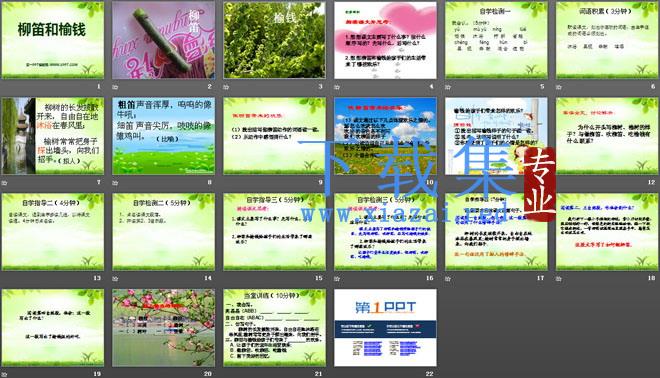This screenshot has height=378, width=660.
Task: Select slide 1 titled 柳笛和榆钱
Action: 53,40
